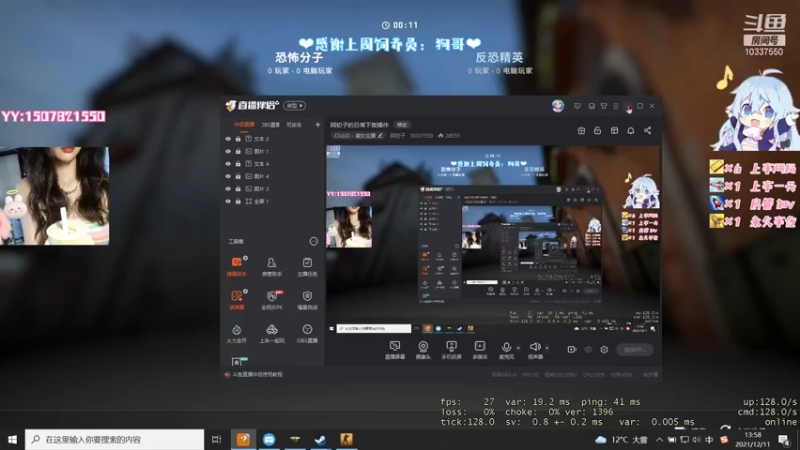
Task: Open the 房管助手 tool
Action: pos(271,266)
